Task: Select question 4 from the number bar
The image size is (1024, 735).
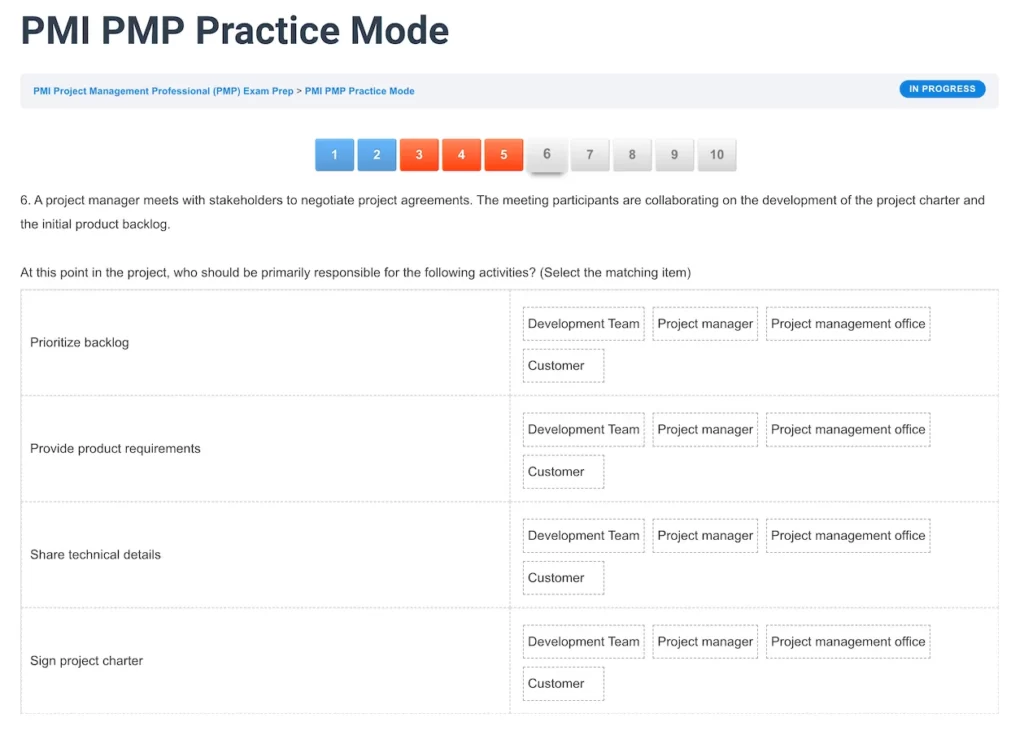Action: click(462, 155)
